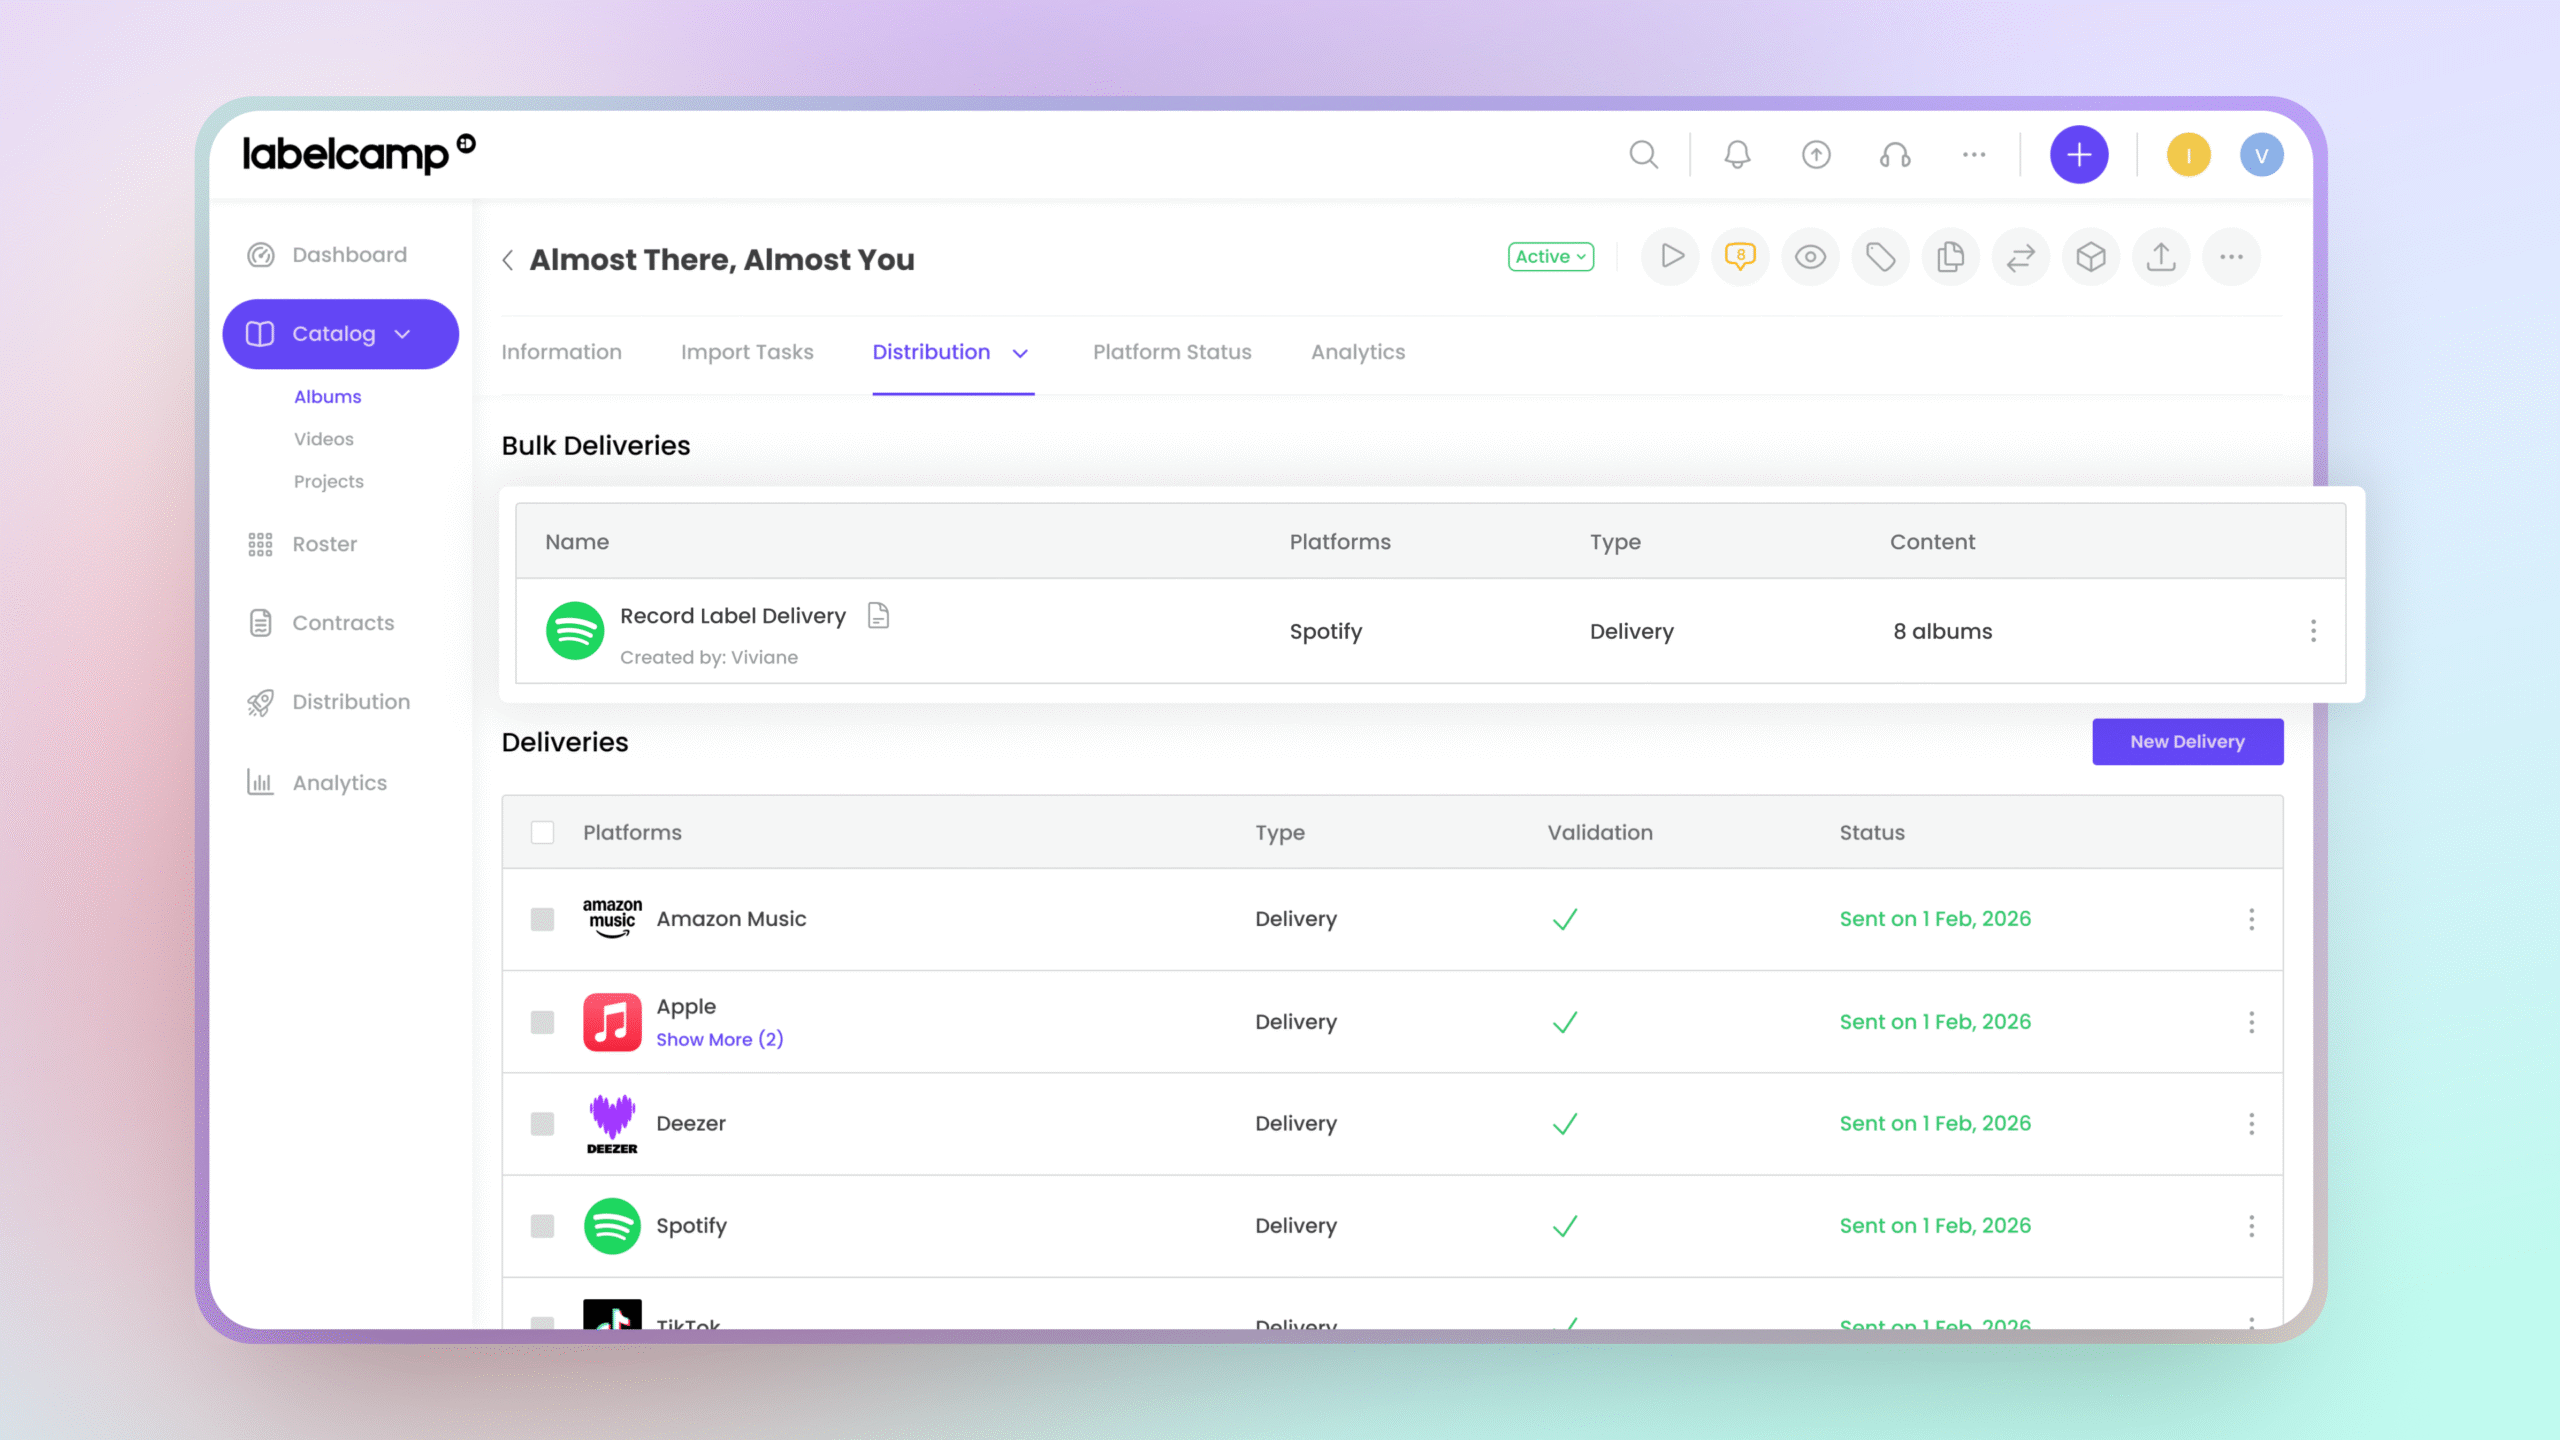Expand the Distribution tab chevron
Image resolution: width=2560 pixels, height=1440 pixels.
click(x=1020, y=353)
